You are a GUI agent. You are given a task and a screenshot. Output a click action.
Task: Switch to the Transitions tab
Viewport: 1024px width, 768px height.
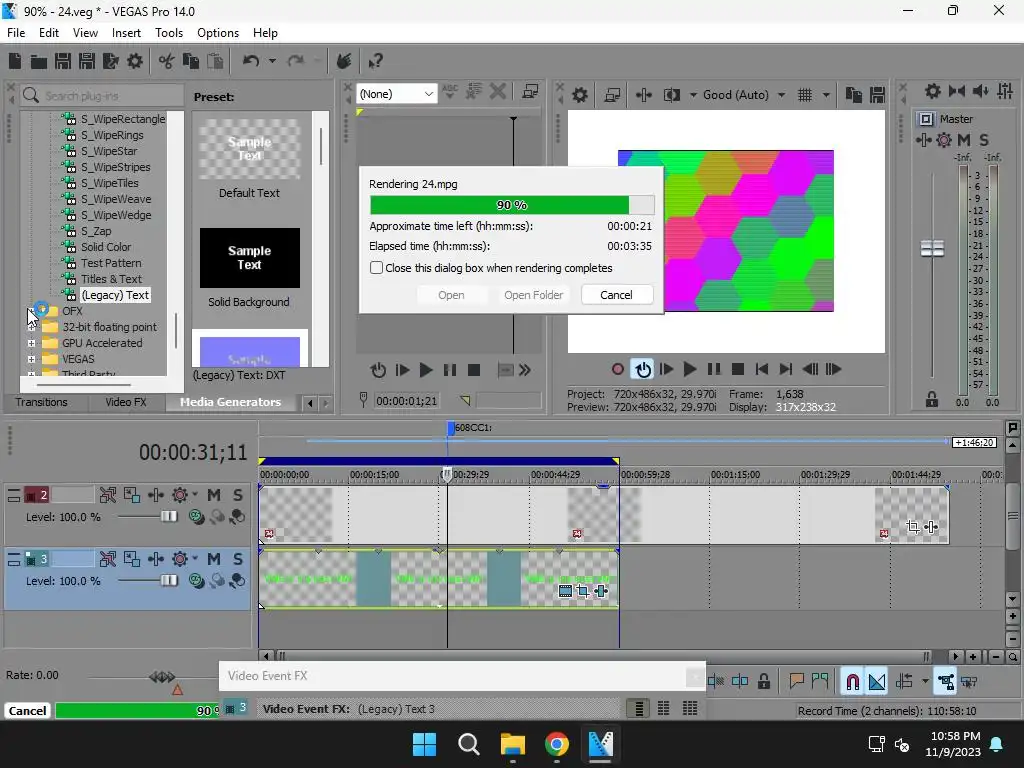[x=41, y=402]
